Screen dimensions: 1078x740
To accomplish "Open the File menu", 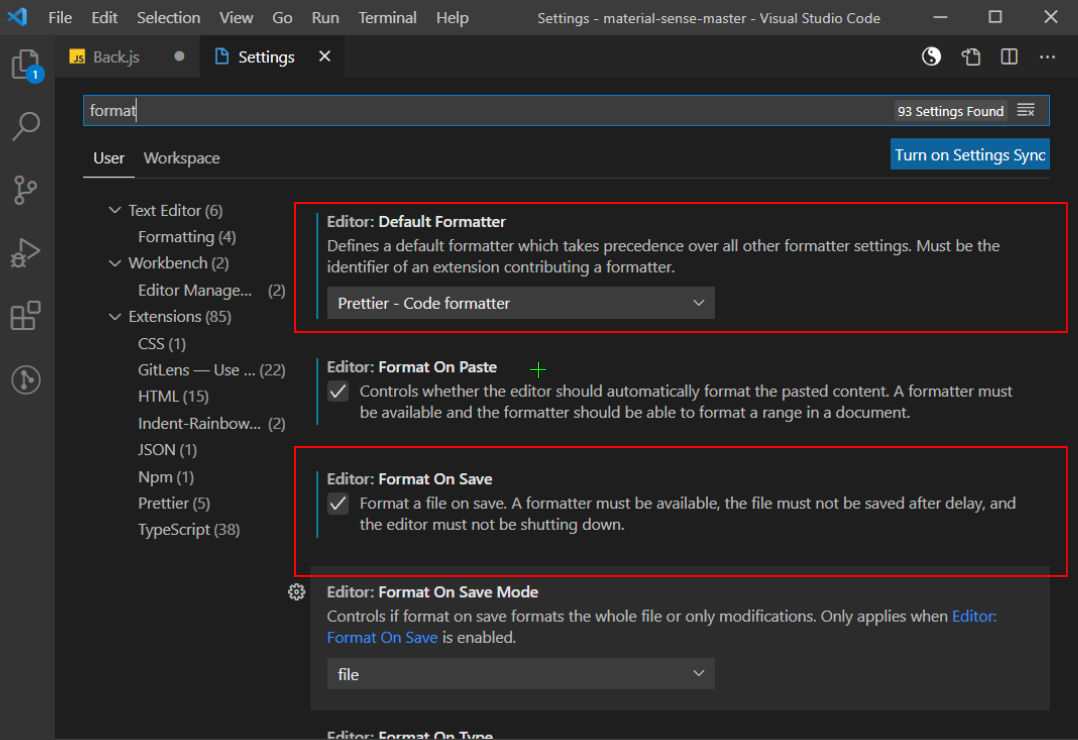I will (60, 17).
